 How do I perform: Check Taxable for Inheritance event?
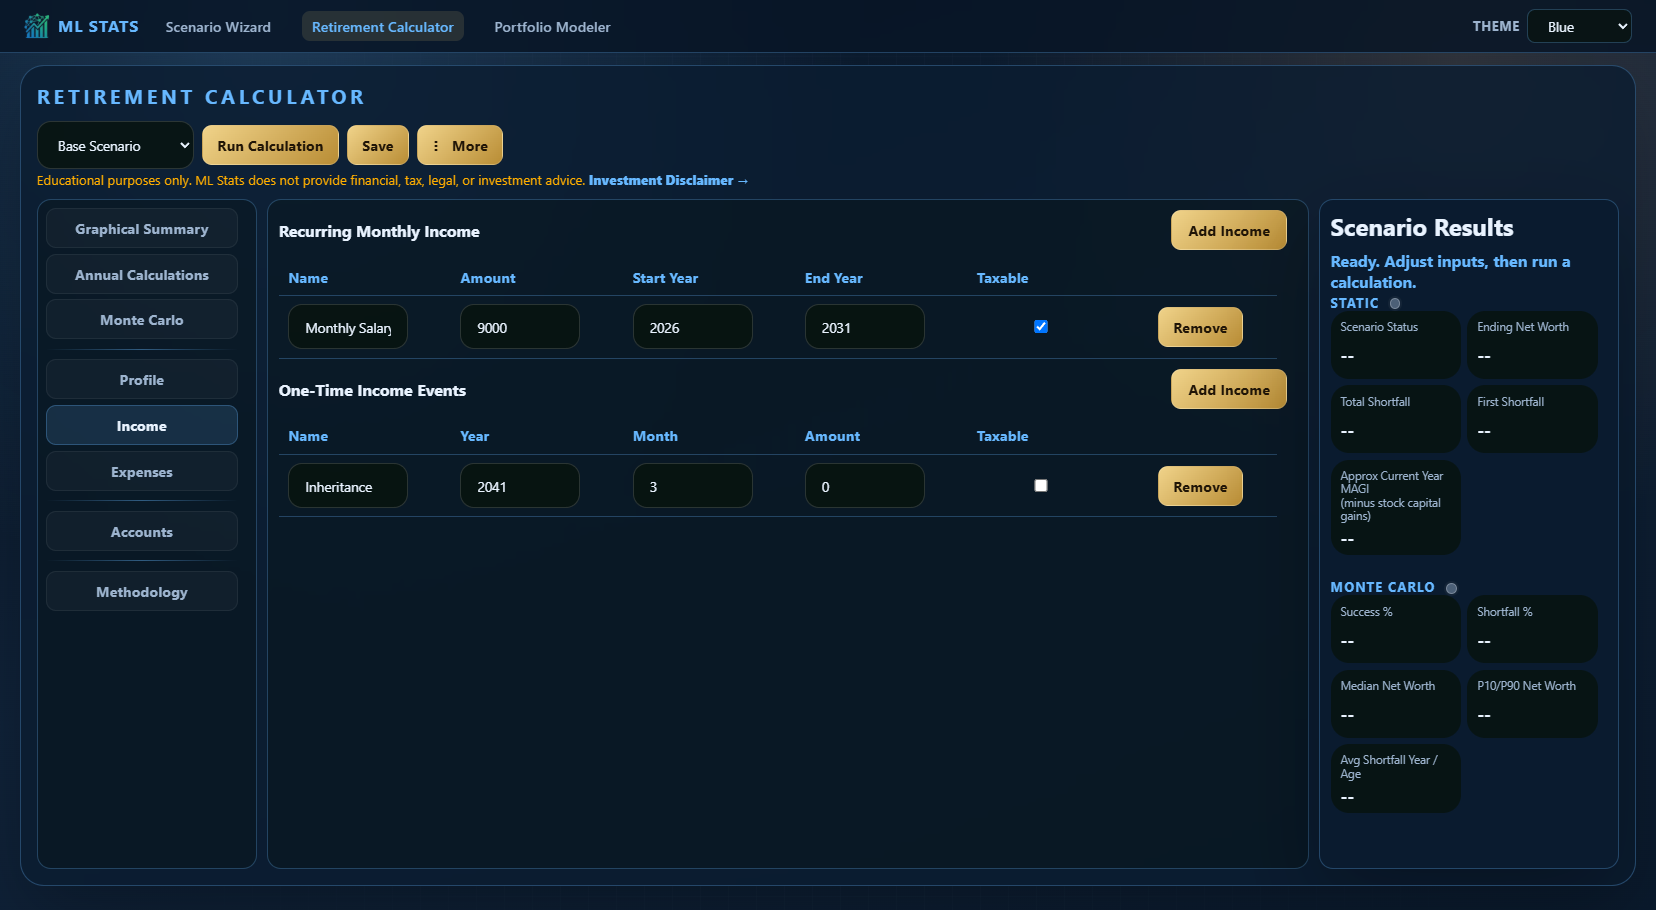[1041, 486]
